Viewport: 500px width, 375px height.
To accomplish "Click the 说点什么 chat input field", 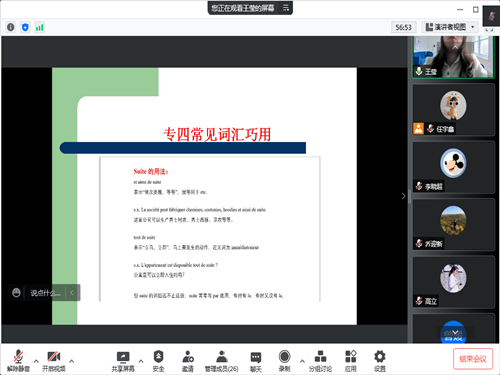I will pyautogui.click(x=45, y=293).
